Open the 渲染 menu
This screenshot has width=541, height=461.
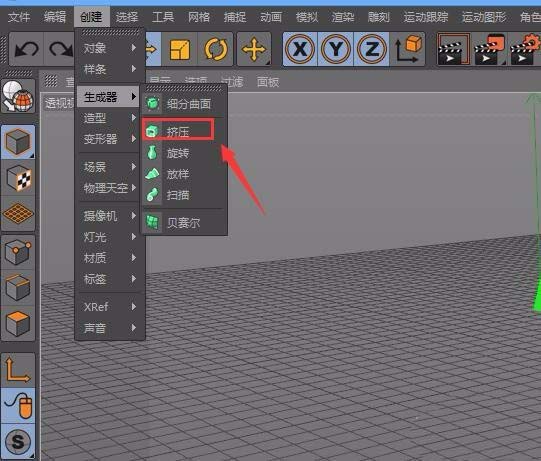pos(343,17)
